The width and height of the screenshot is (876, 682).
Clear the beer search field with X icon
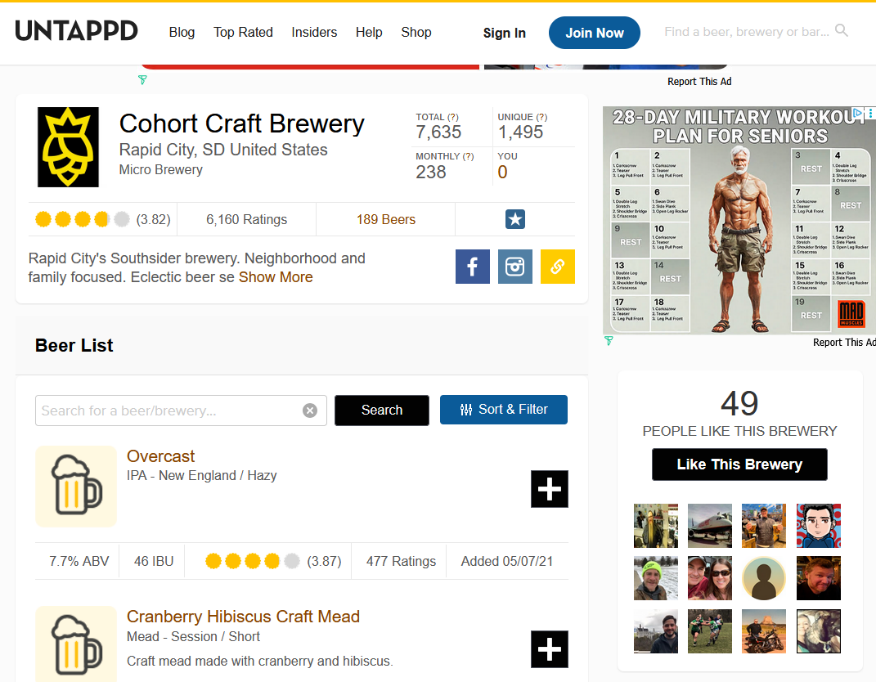coord(310,410)
